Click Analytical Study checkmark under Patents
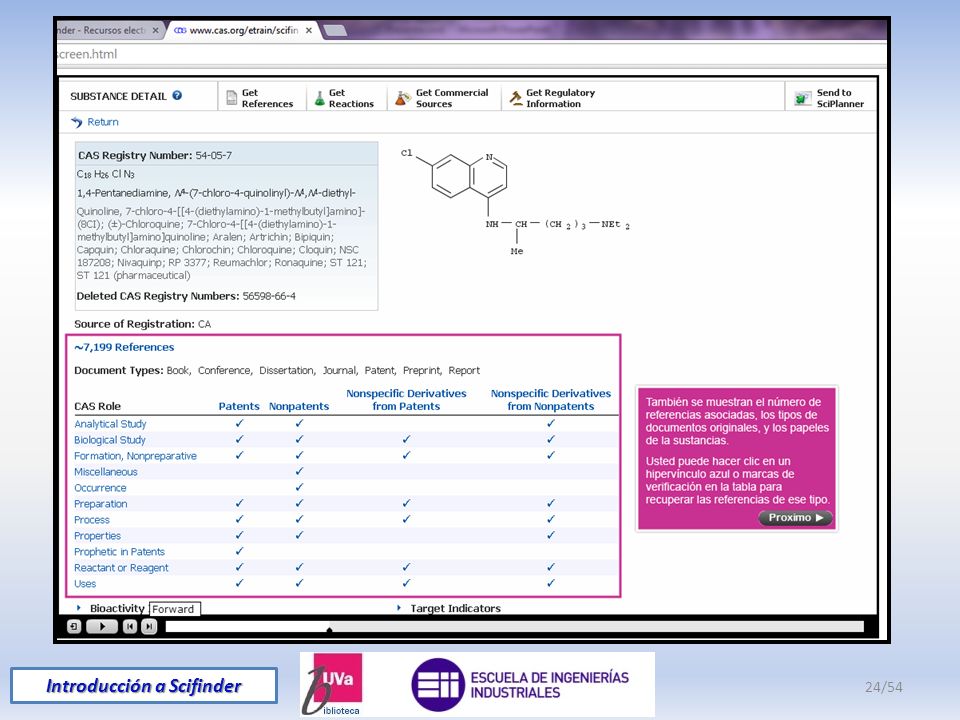 coord(239,423)
